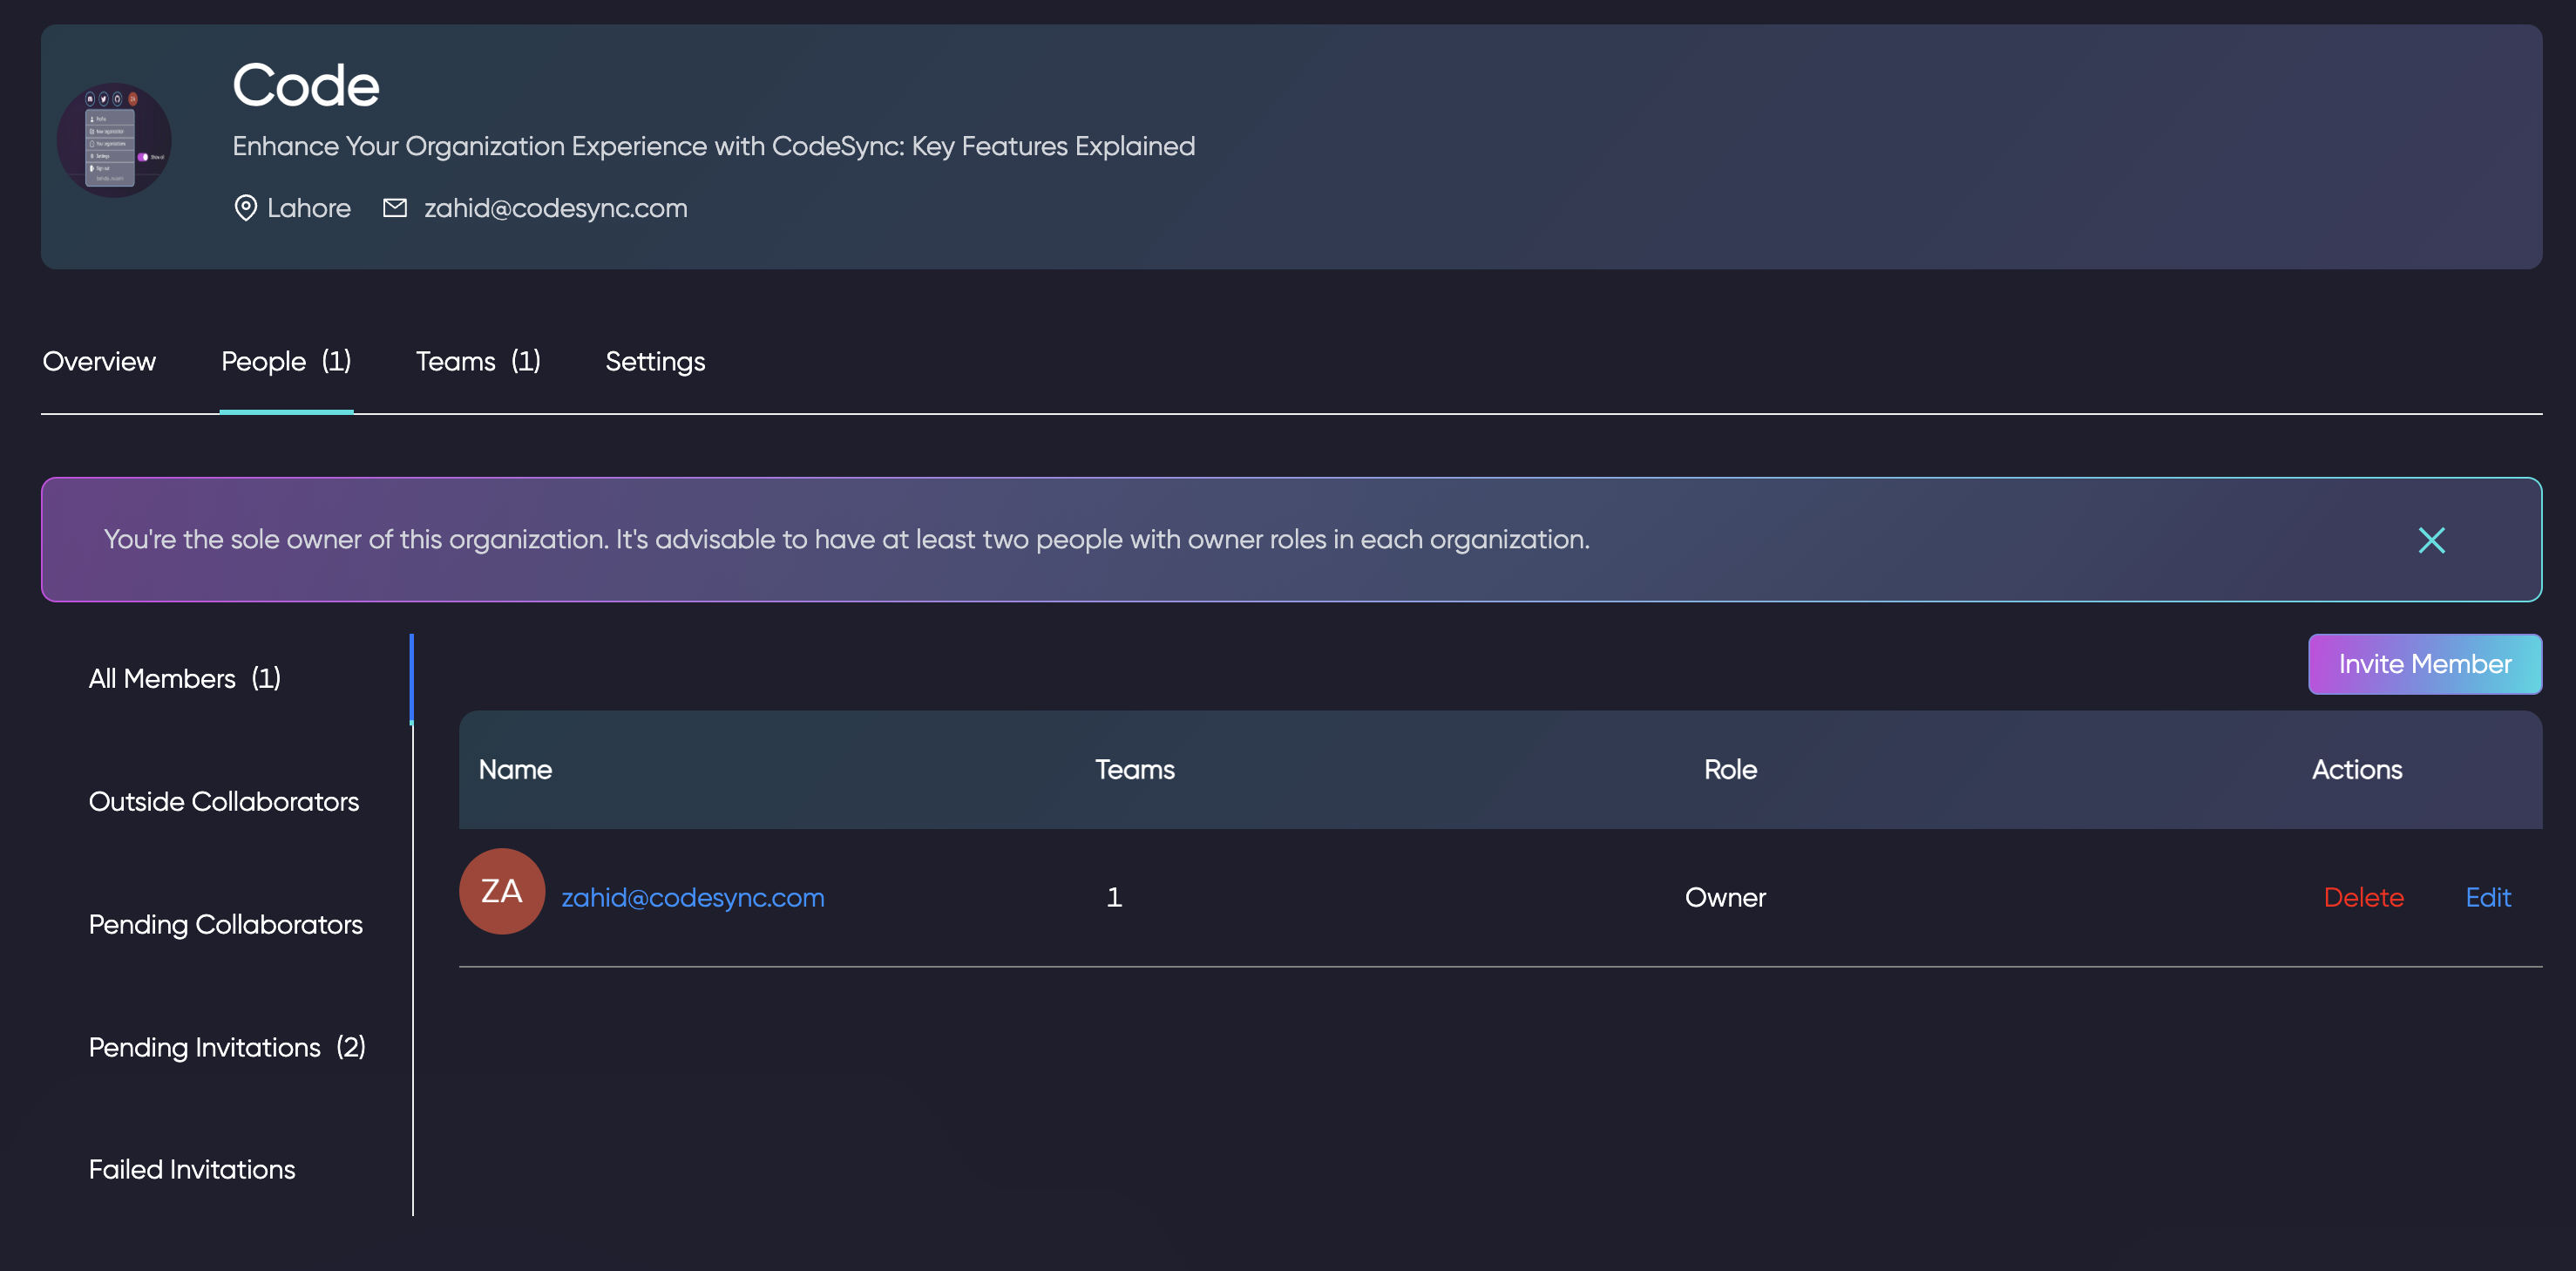Click the Teams column header
The width and height of the screenshot is (2576, 1271).
tap(1134, 769)
